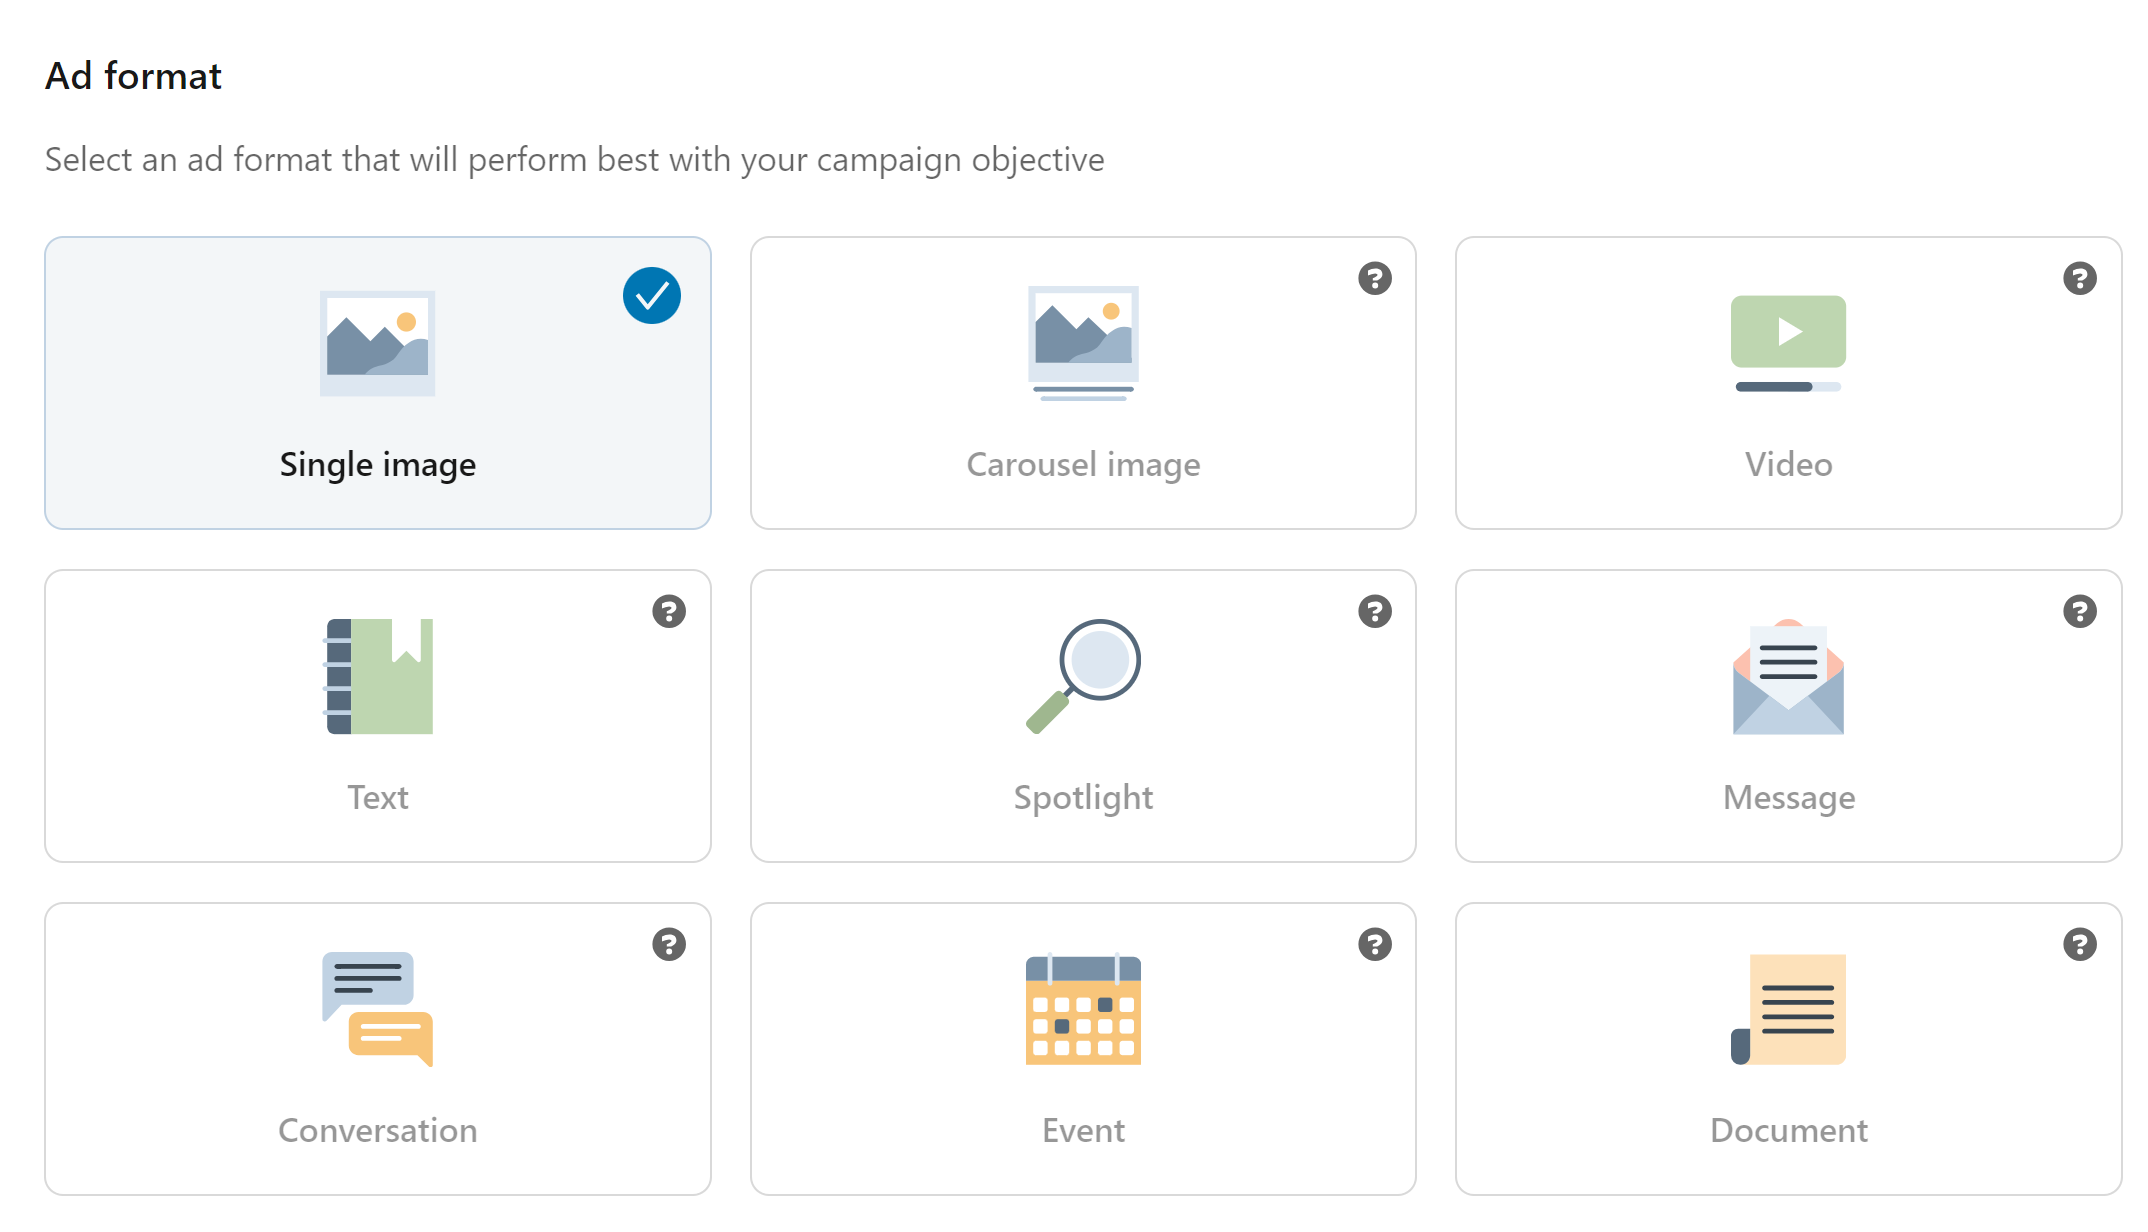Click the Spotlight magnifying glass icon

[1083, 676]
